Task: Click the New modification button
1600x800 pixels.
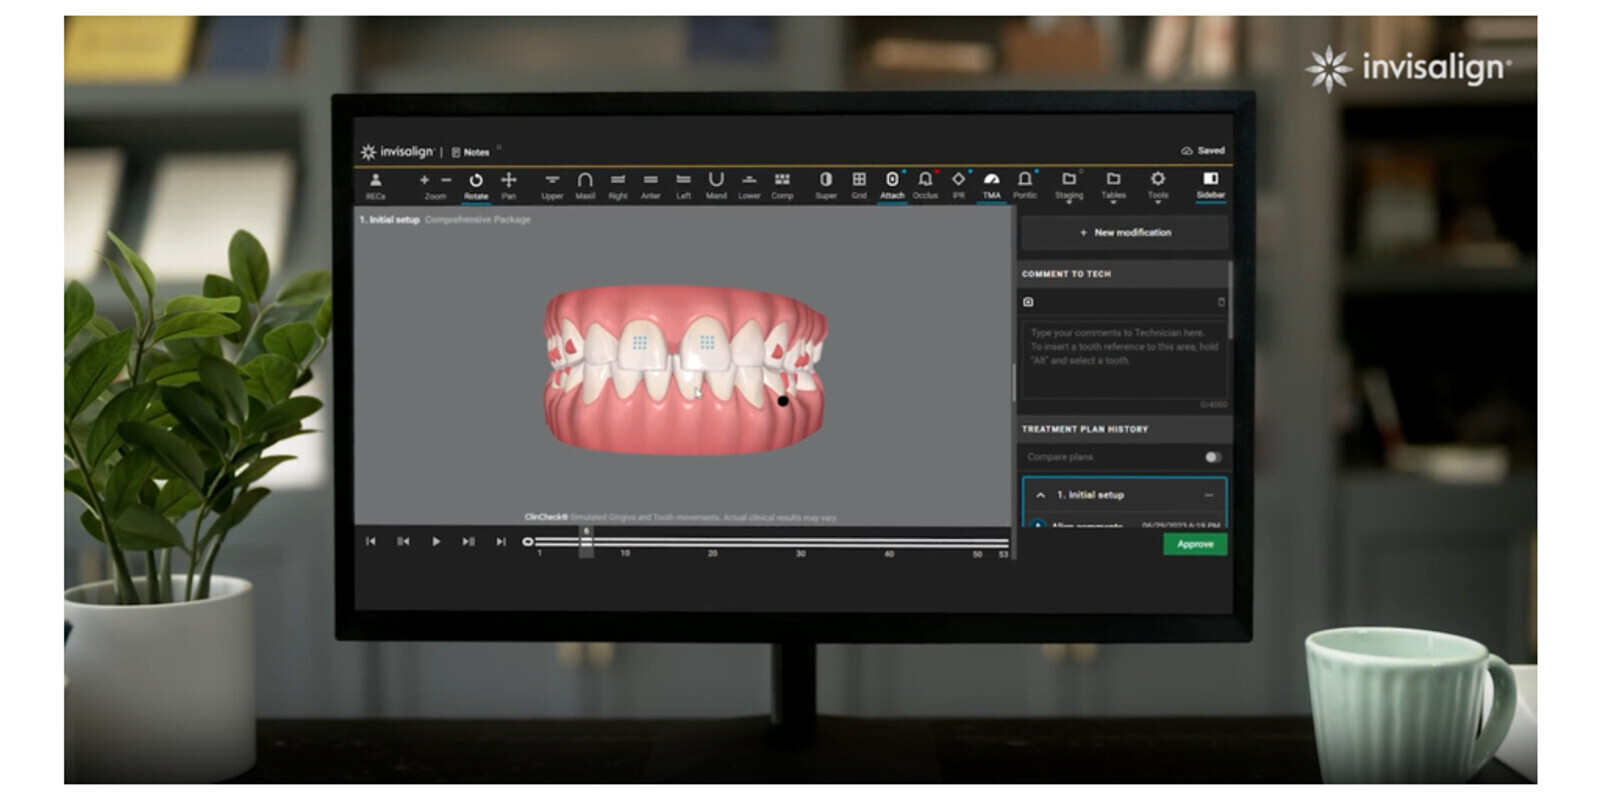Action: point(1124,232)
